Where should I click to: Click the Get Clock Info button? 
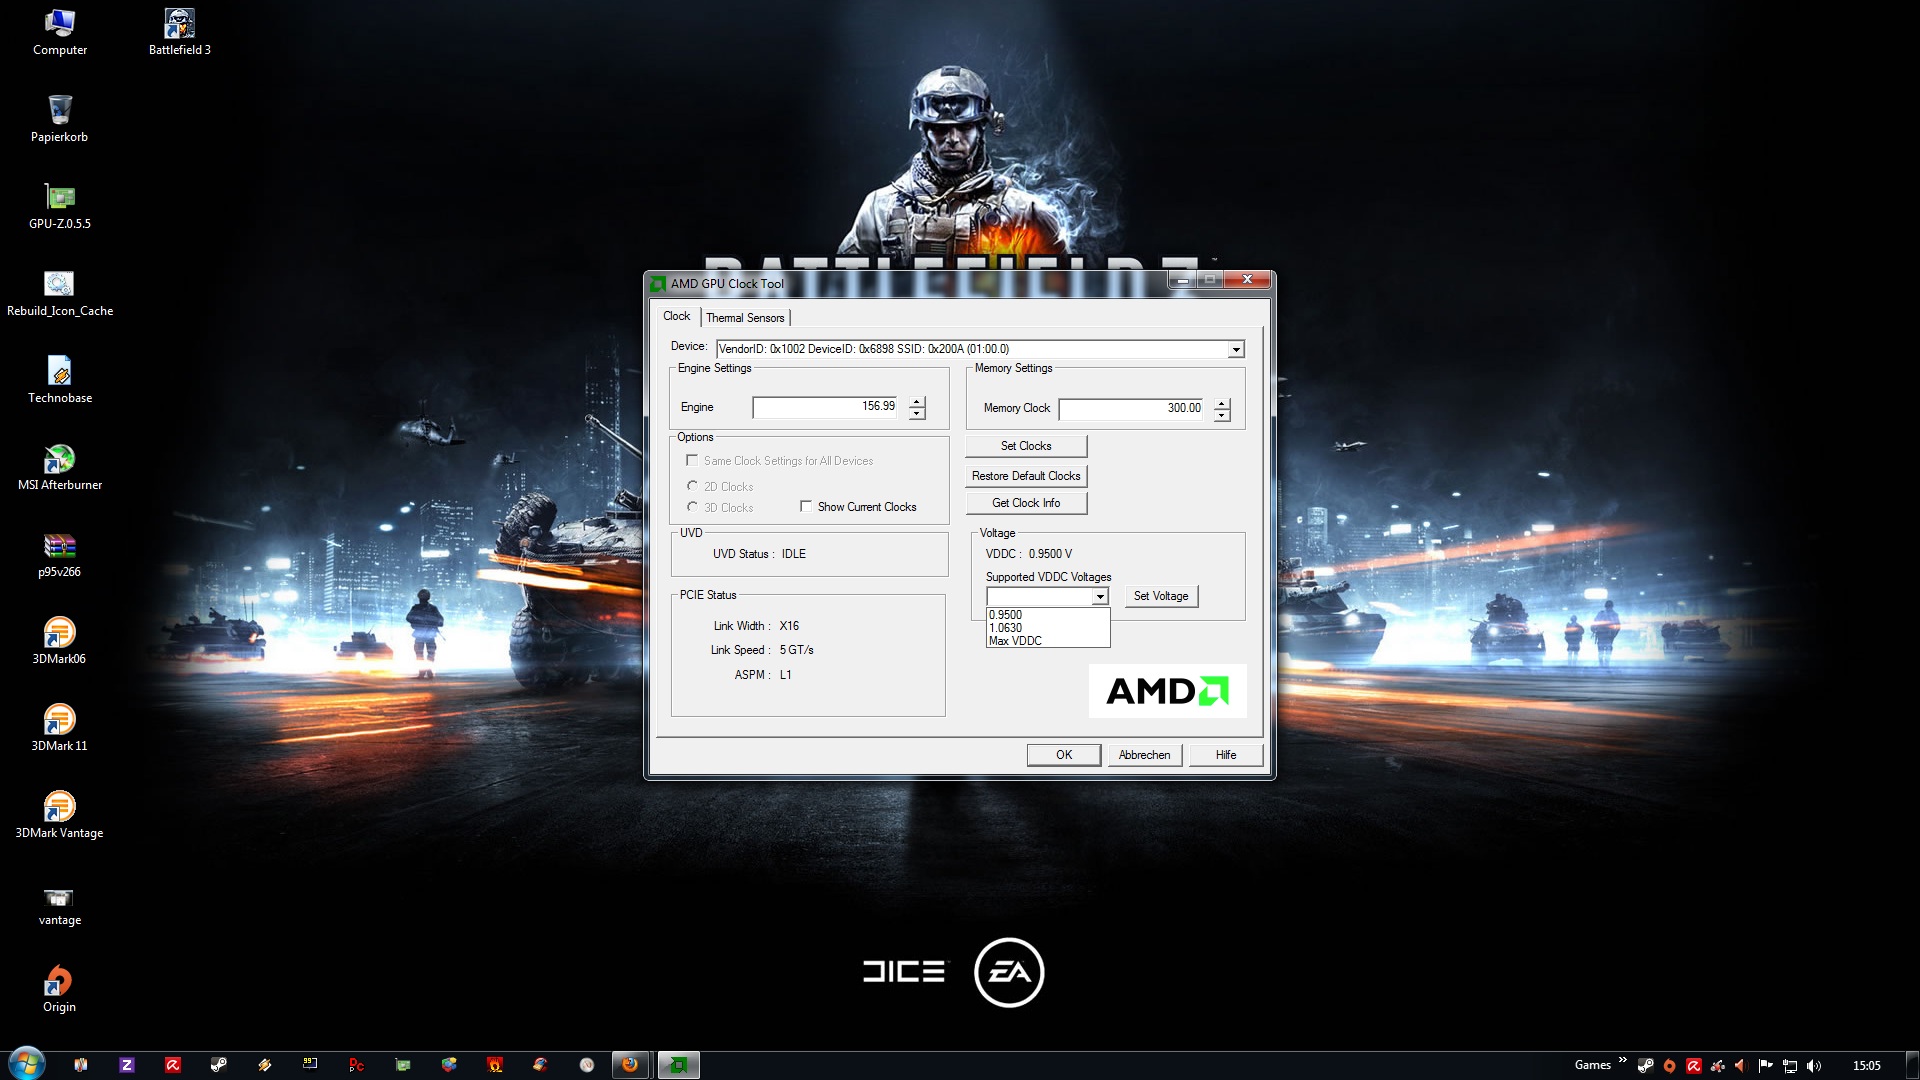pos(1026,503)
